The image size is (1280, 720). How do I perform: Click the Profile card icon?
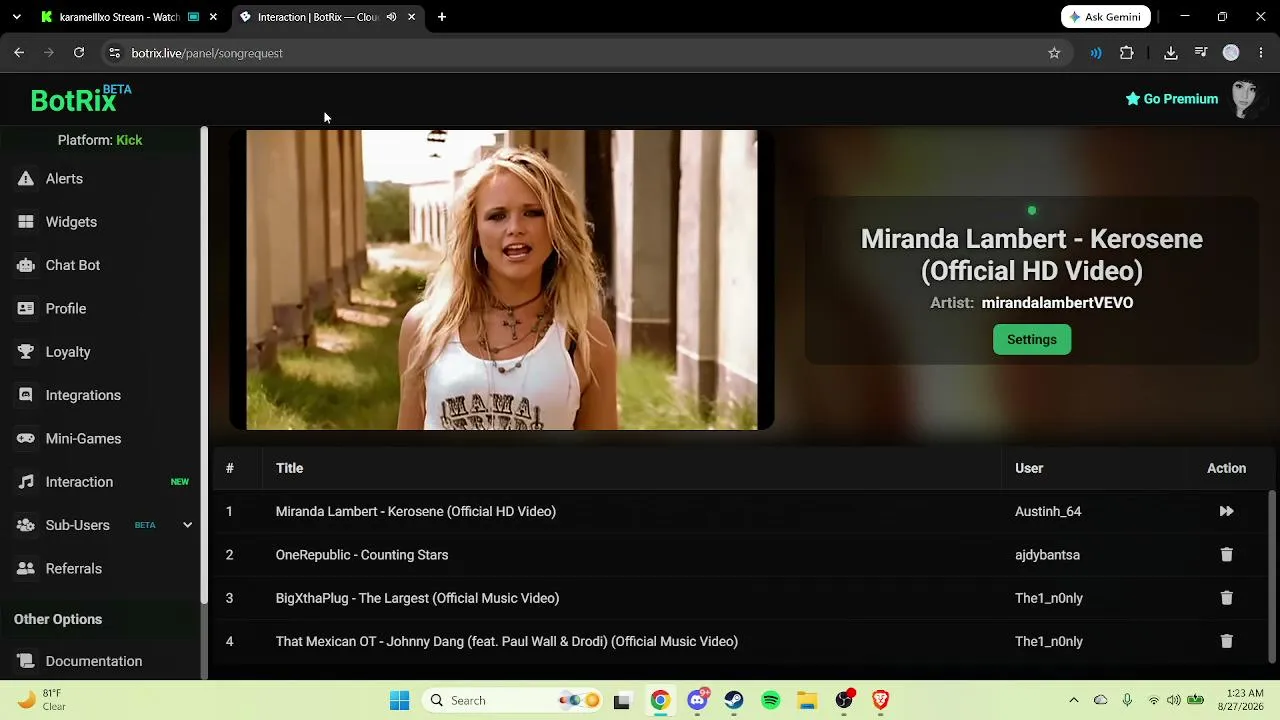click(x=26, y=309)
